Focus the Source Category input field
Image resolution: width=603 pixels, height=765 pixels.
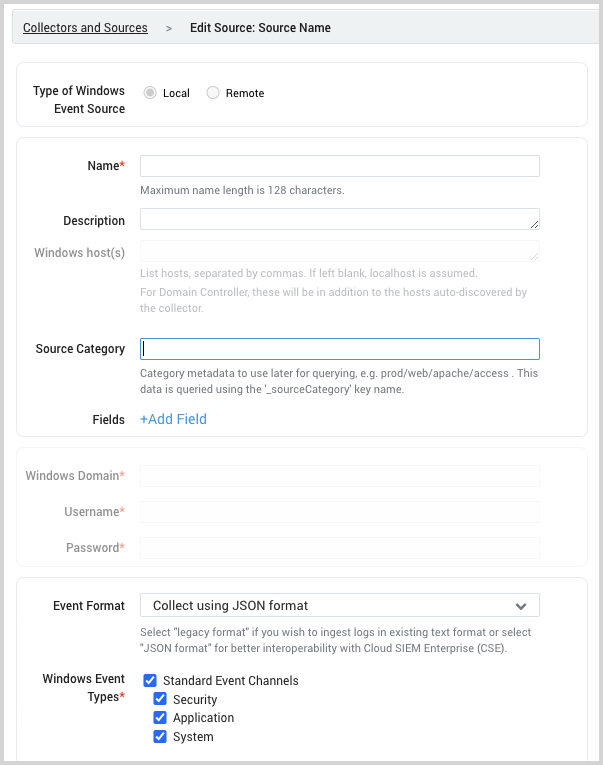pos(340,349)
